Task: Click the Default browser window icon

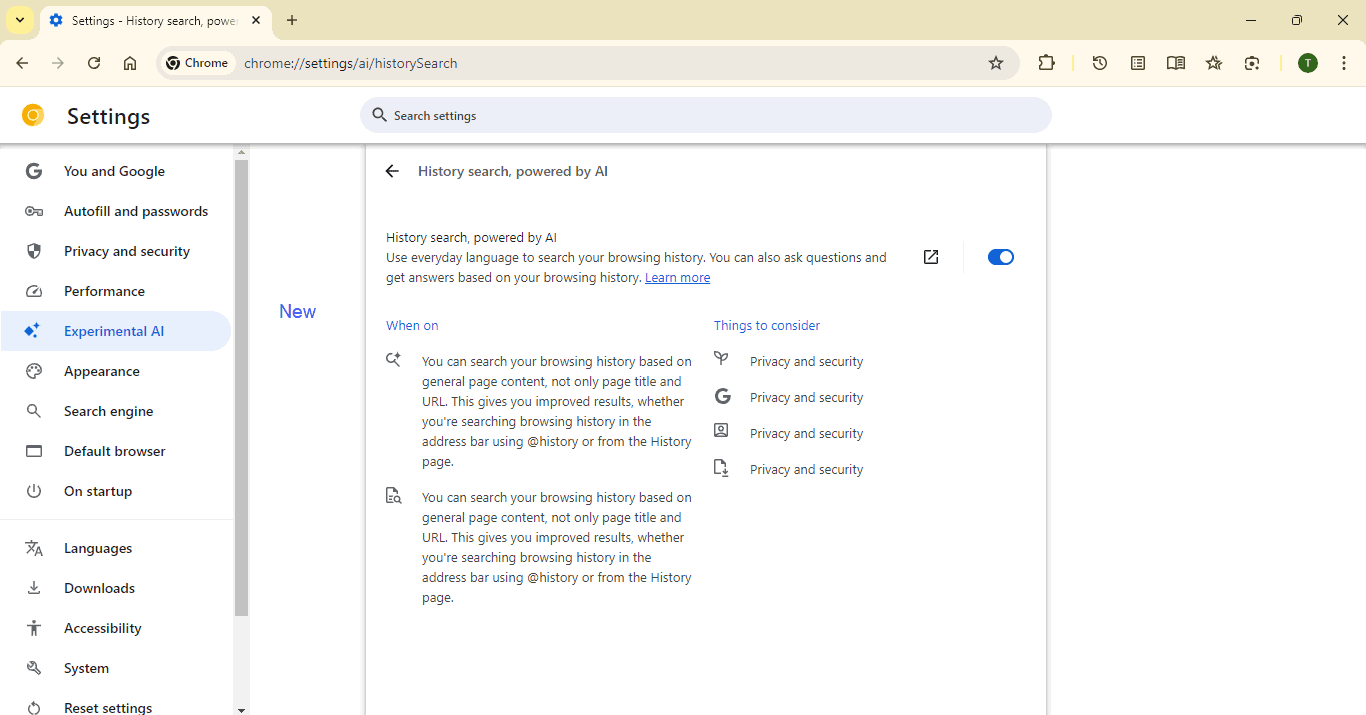Action: (34, 451)
